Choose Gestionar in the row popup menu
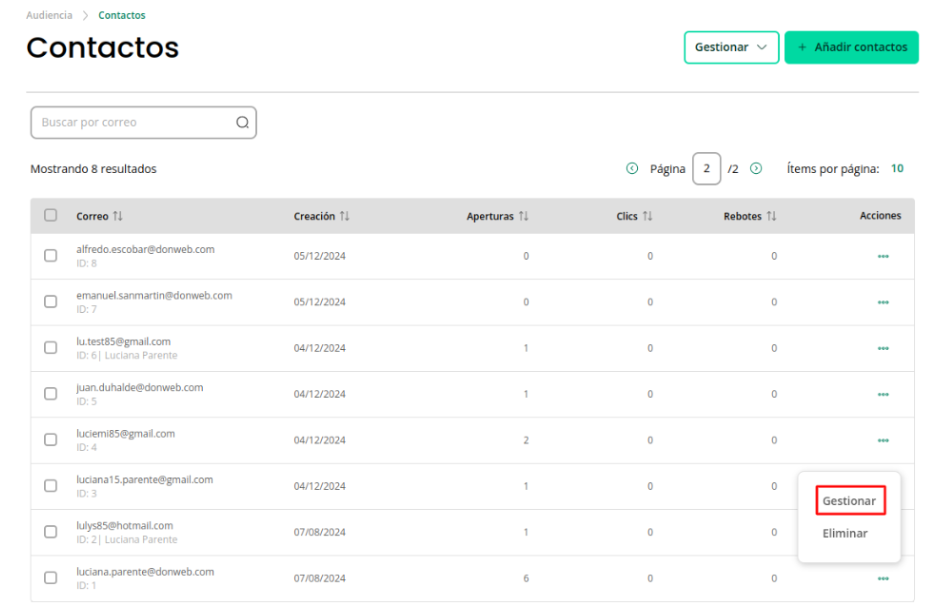This screenshot has height=615, width=932. (x=849, y=501)
